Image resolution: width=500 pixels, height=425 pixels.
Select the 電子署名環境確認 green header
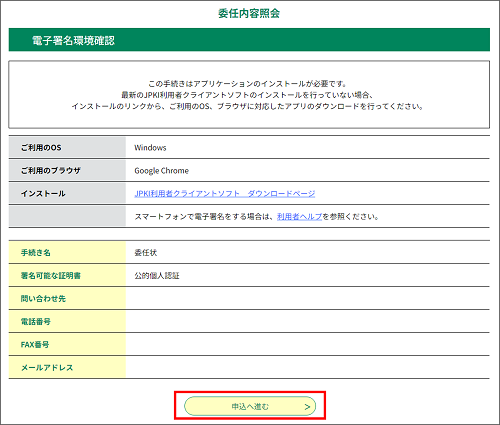249,40
